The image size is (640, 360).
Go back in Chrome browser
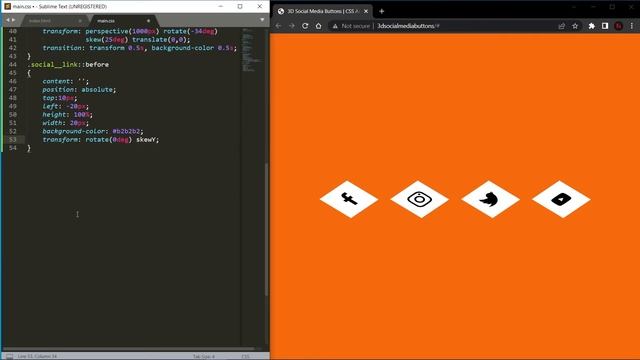pyautogui.click(x=278, y=26)
